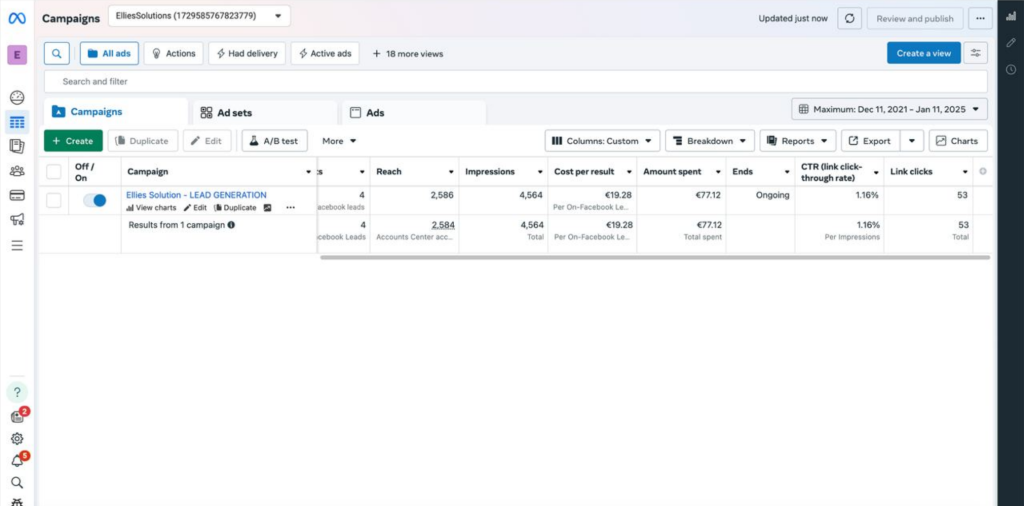Click the Amount spent column header

pos(672,172)
